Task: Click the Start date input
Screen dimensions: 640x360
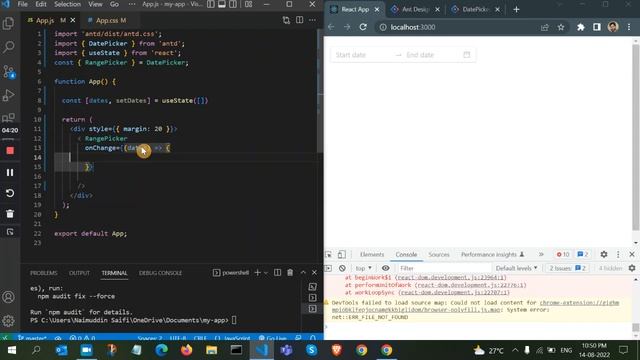Action: click(362, 55)
